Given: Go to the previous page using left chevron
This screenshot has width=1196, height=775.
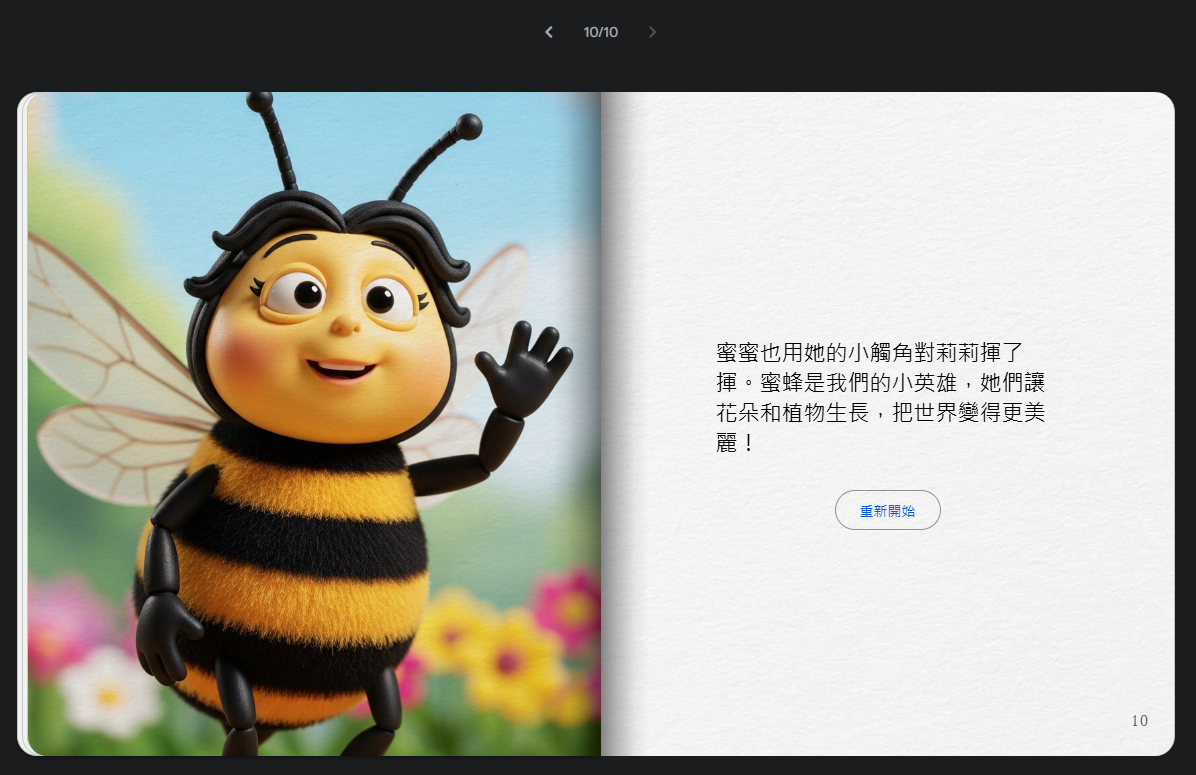Looking at the screenshot, I should point(548,32).
